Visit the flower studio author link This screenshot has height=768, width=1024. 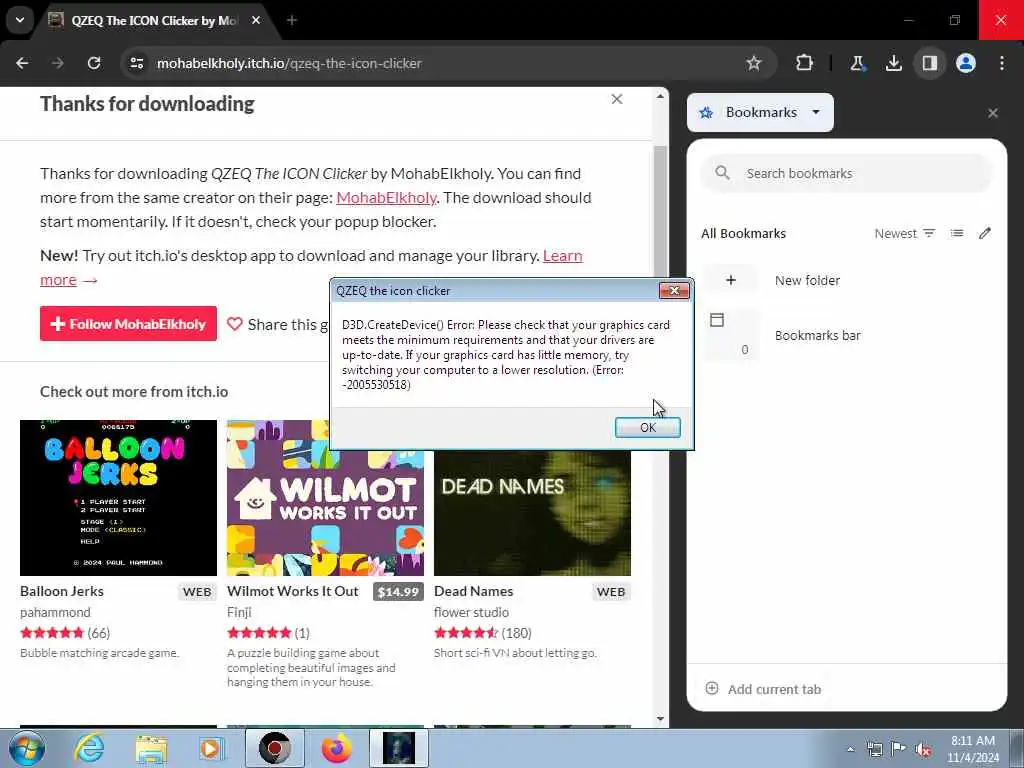(472, 613)
